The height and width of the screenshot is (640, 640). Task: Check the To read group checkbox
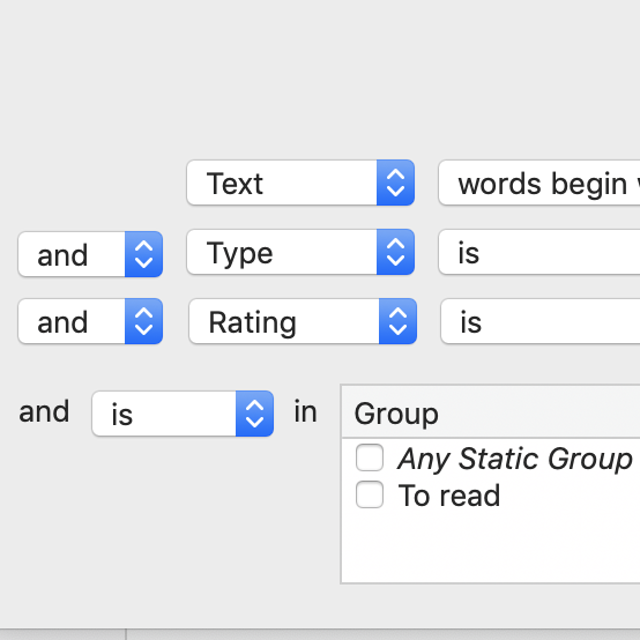coord(369,495)
